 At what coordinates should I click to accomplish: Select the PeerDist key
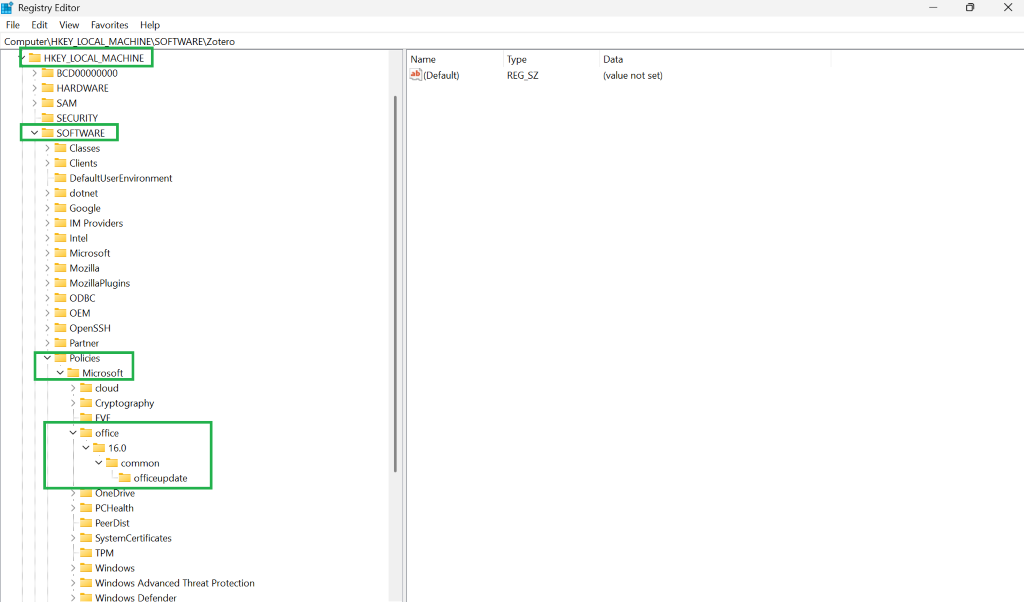(112, 523)
